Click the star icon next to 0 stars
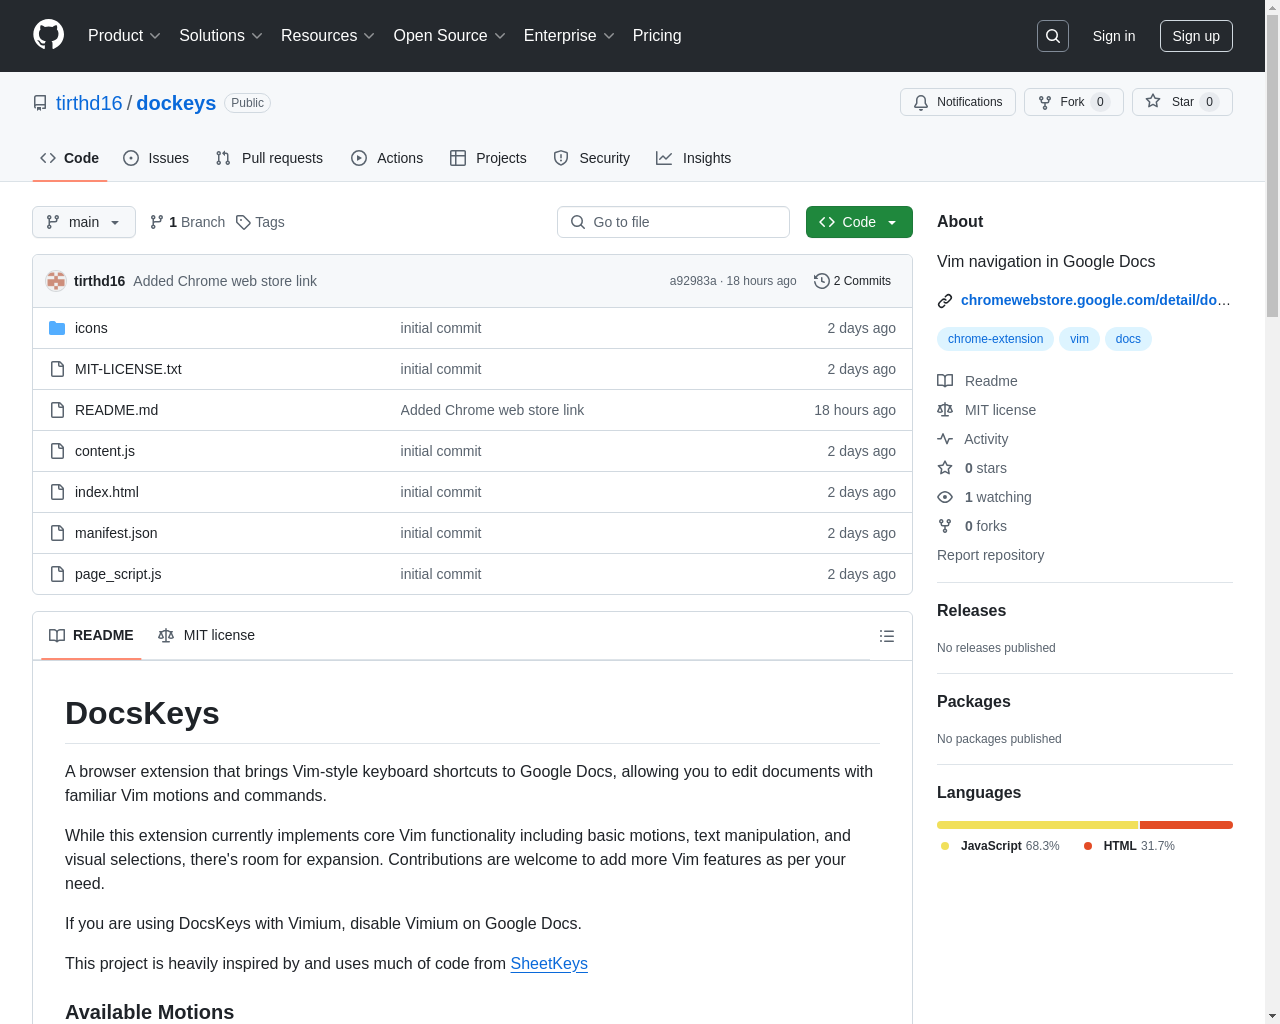This screenshot has height=1024, width=1280. [945, 468]
